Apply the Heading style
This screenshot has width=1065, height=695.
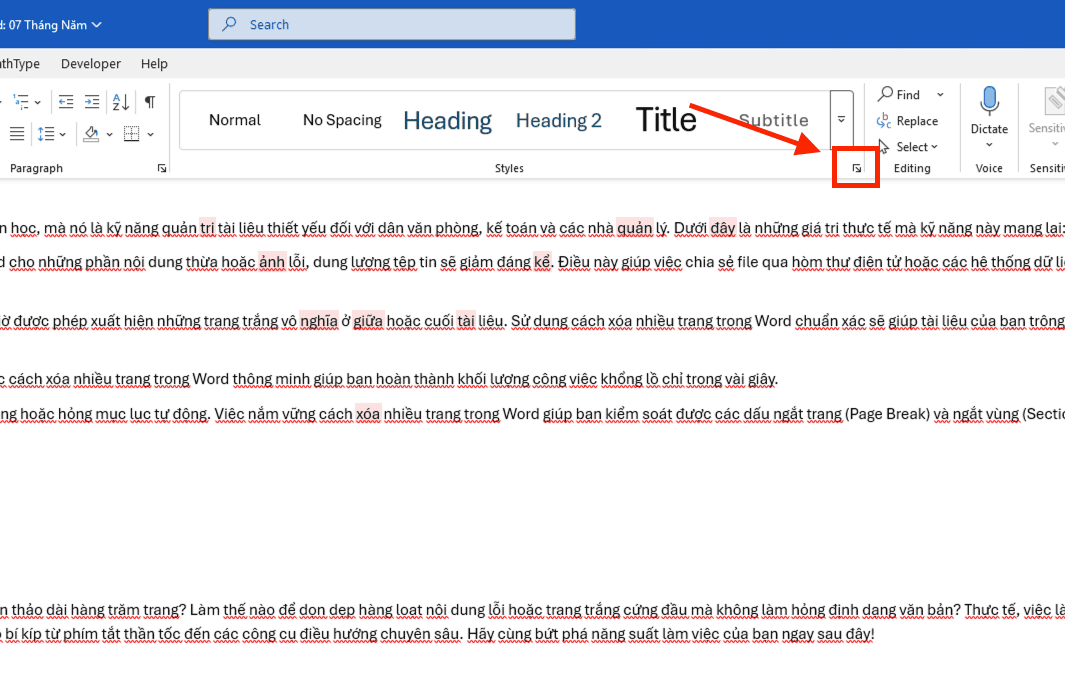coord(447,121)
